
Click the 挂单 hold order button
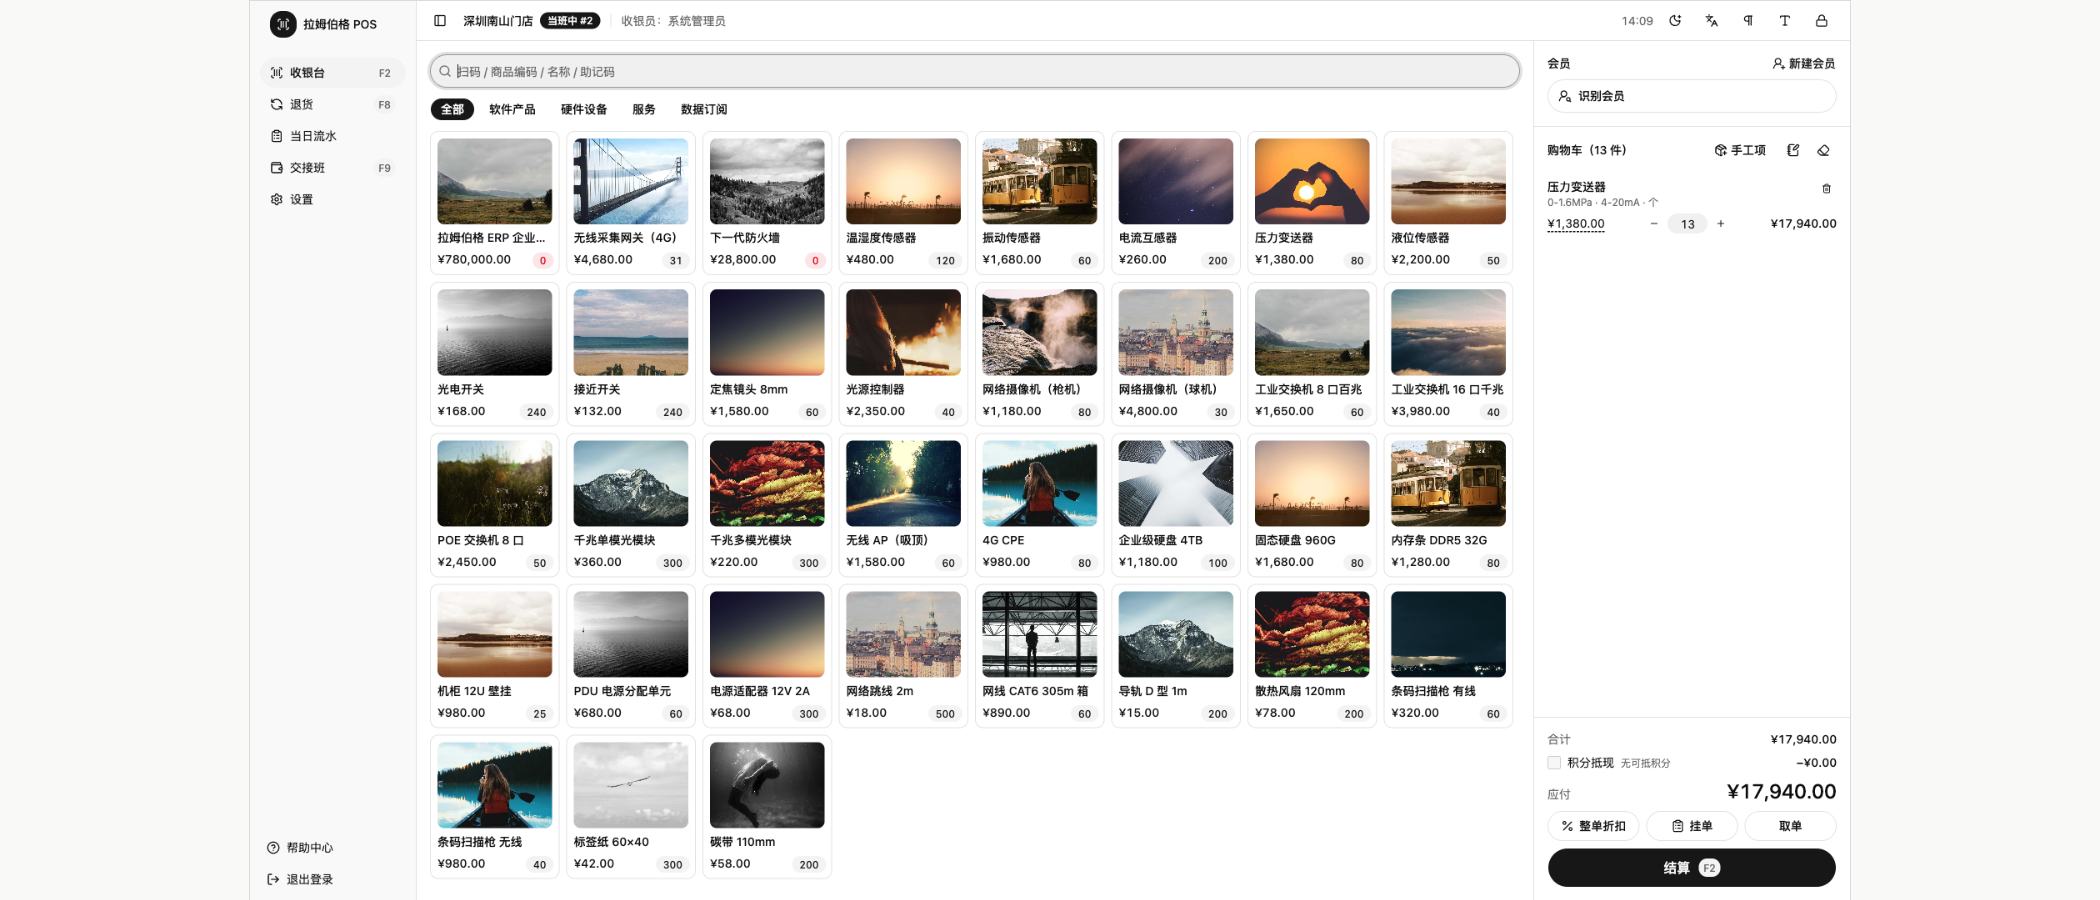click(x=1692, y=826)
